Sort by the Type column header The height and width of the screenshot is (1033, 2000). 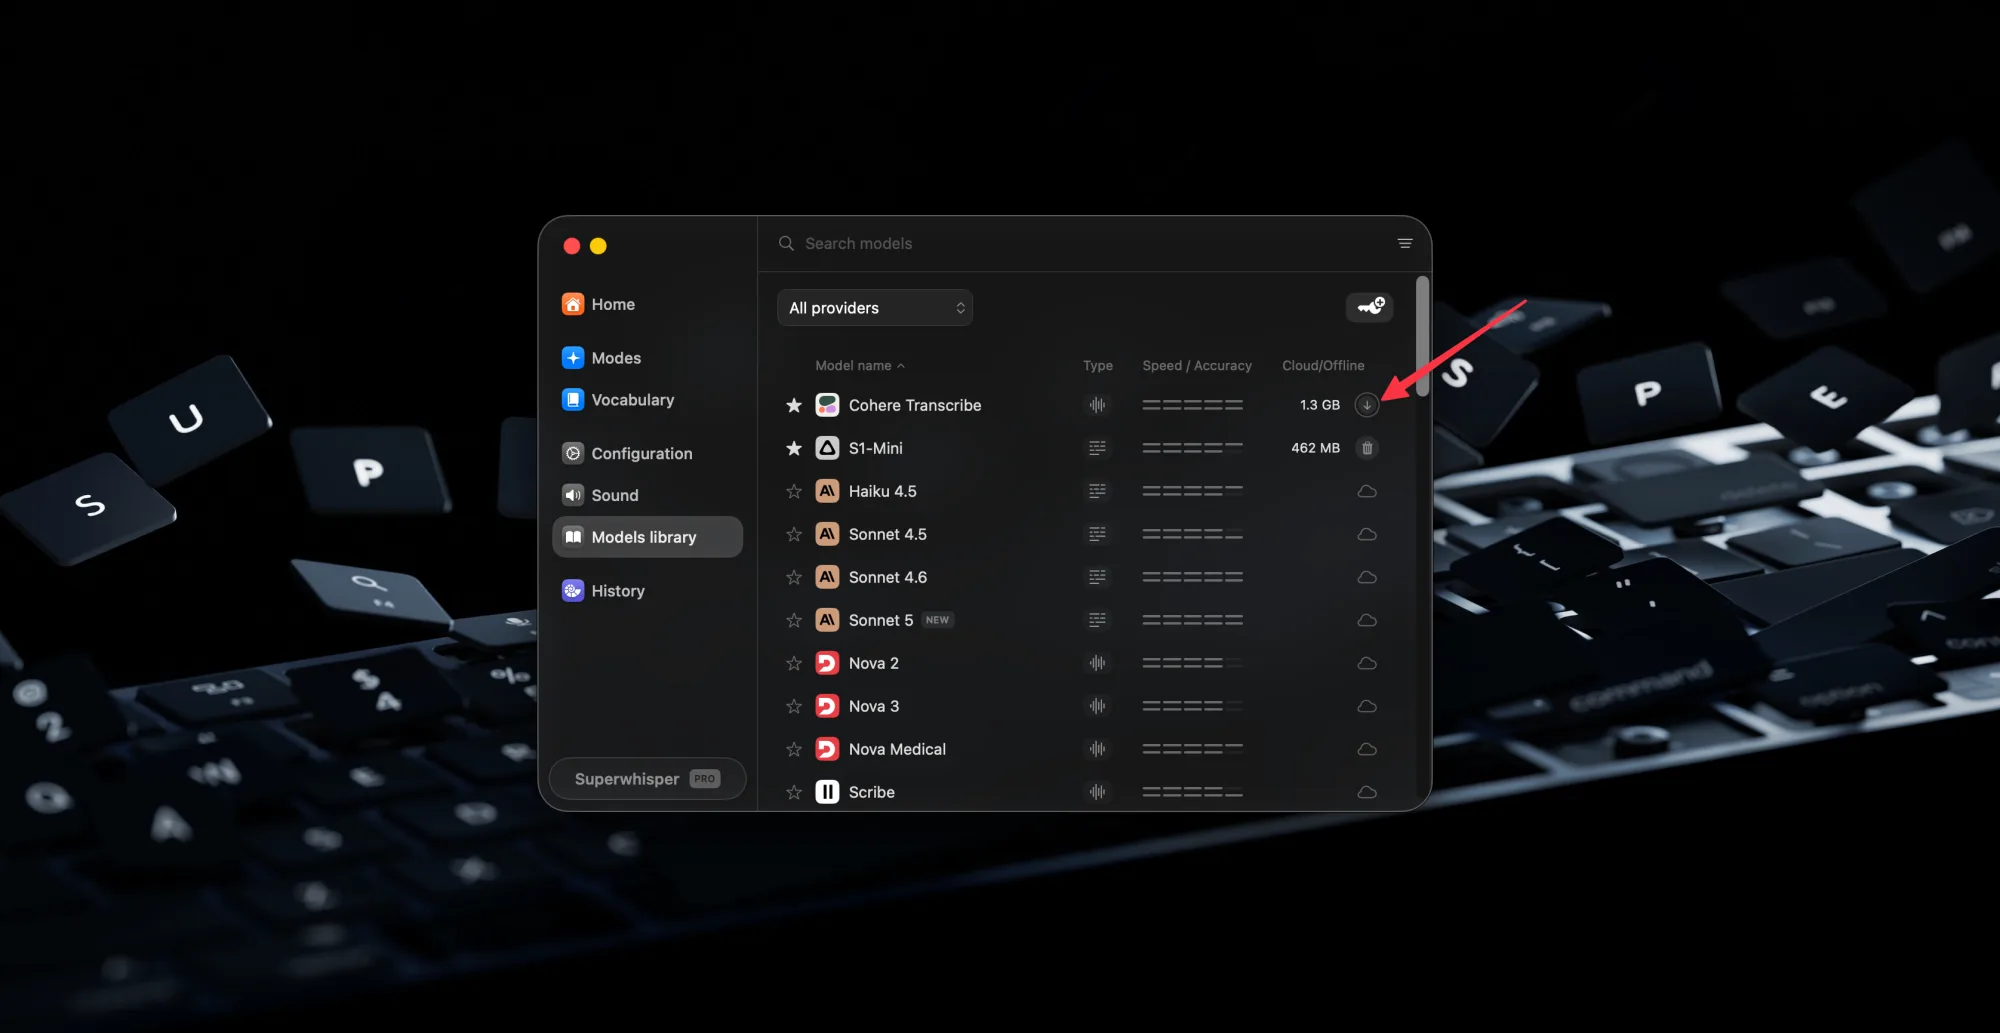tap(1097, 366)
